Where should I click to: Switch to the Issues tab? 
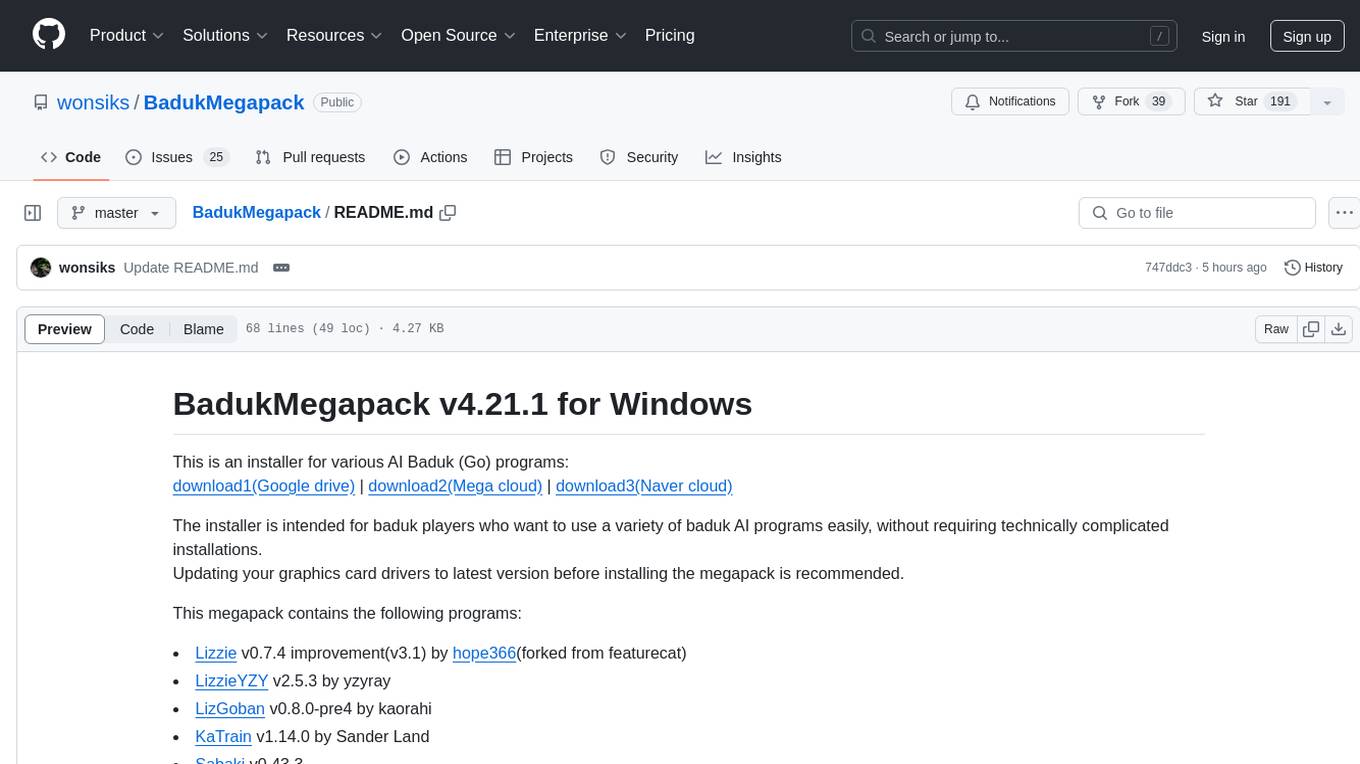click(x=177, y=157)
